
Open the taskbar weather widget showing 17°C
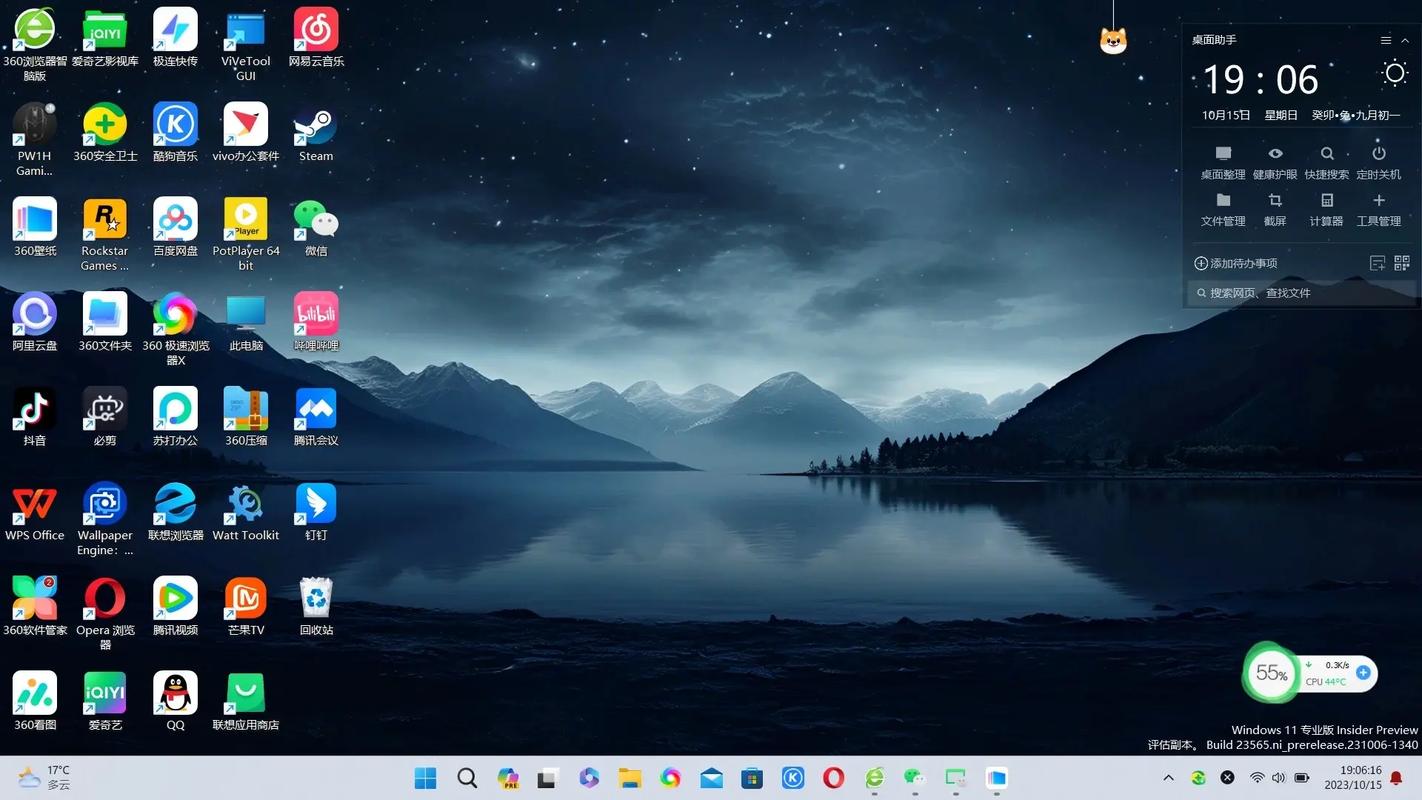coord(45,777)
